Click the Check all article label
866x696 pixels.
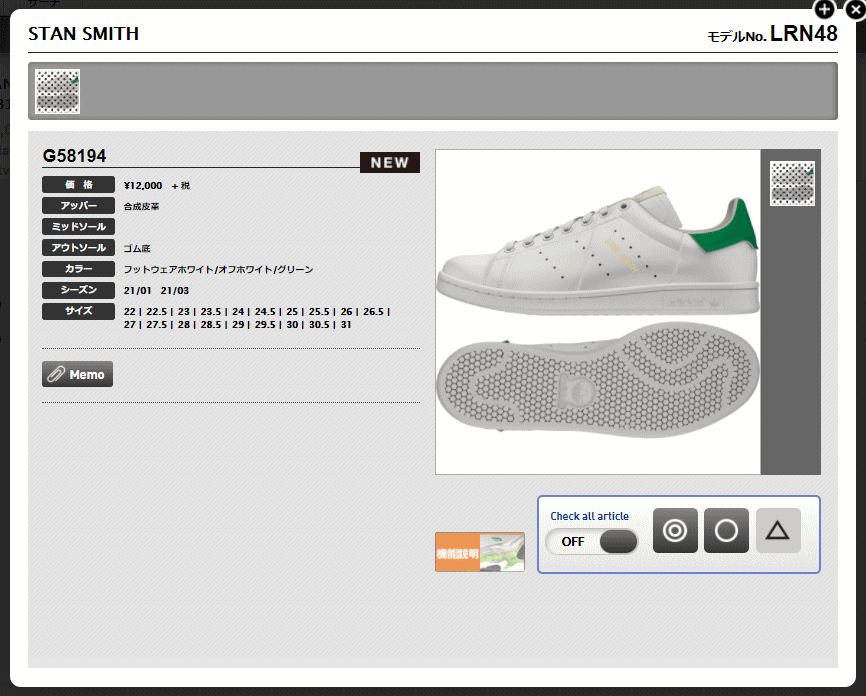(589, 516)
